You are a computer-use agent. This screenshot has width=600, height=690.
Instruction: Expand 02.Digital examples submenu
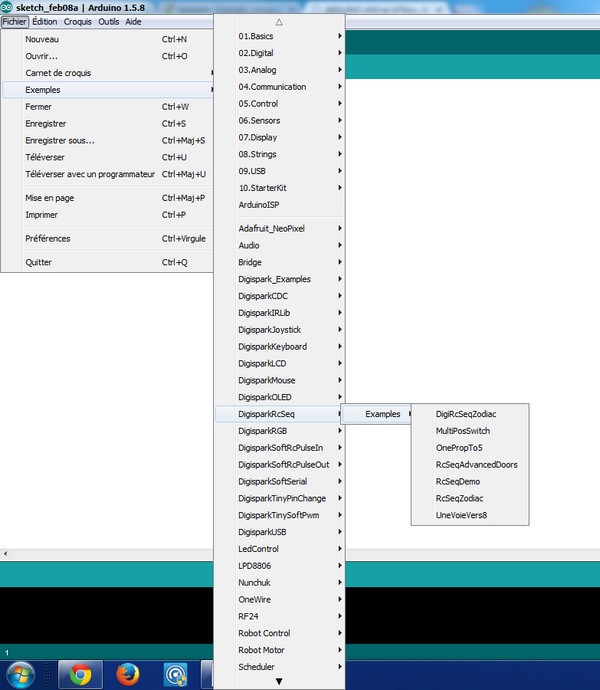pyautogui.click(x=280, y=53)
